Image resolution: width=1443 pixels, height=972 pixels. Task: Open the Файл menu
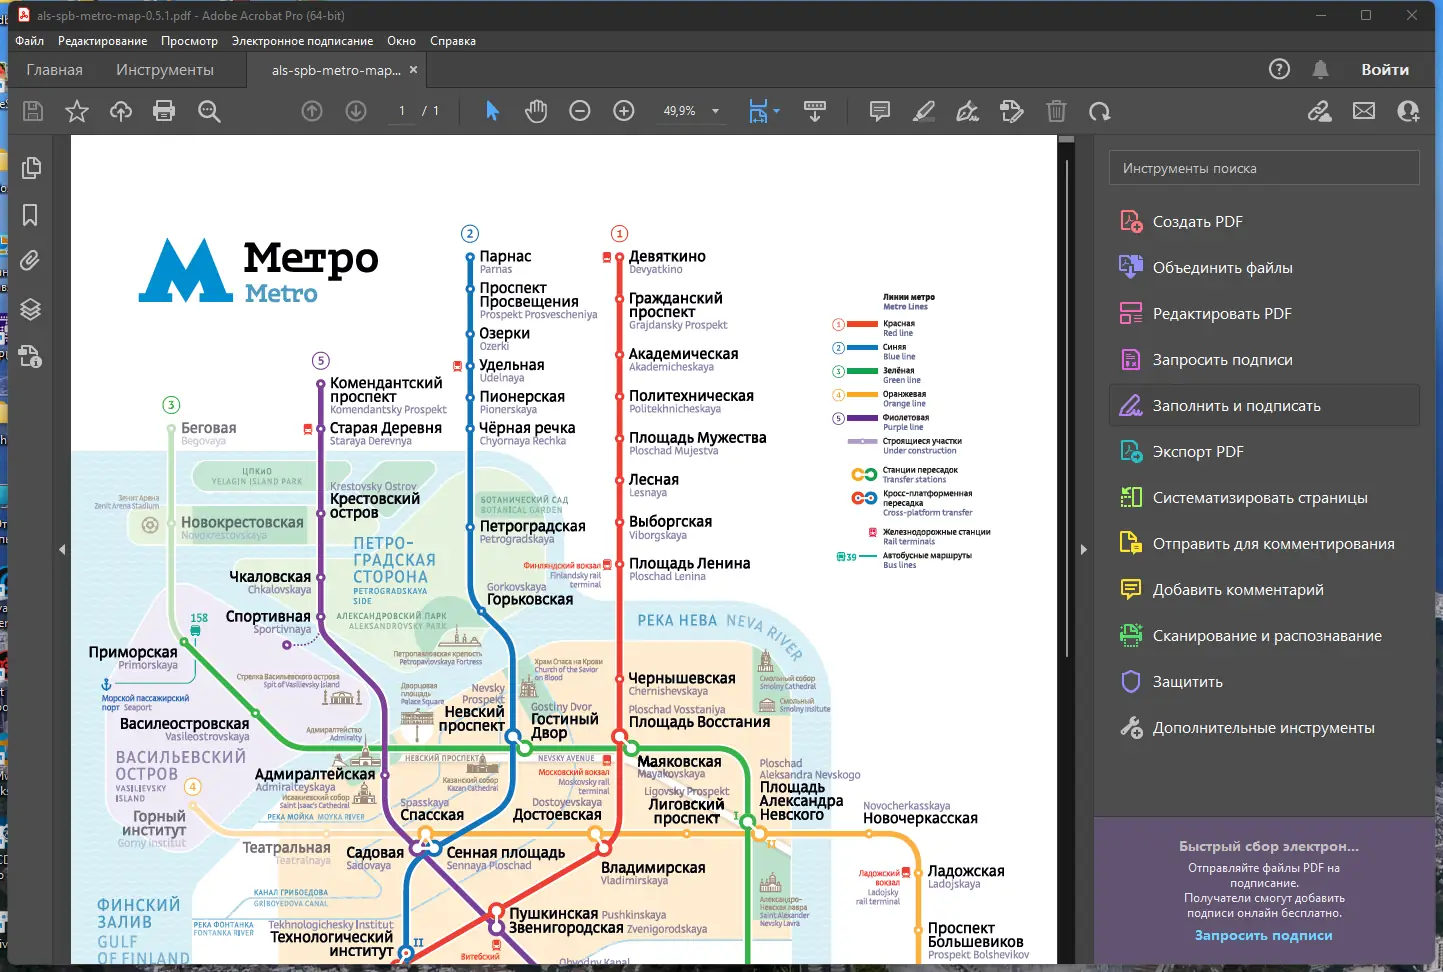pos(30,41)
